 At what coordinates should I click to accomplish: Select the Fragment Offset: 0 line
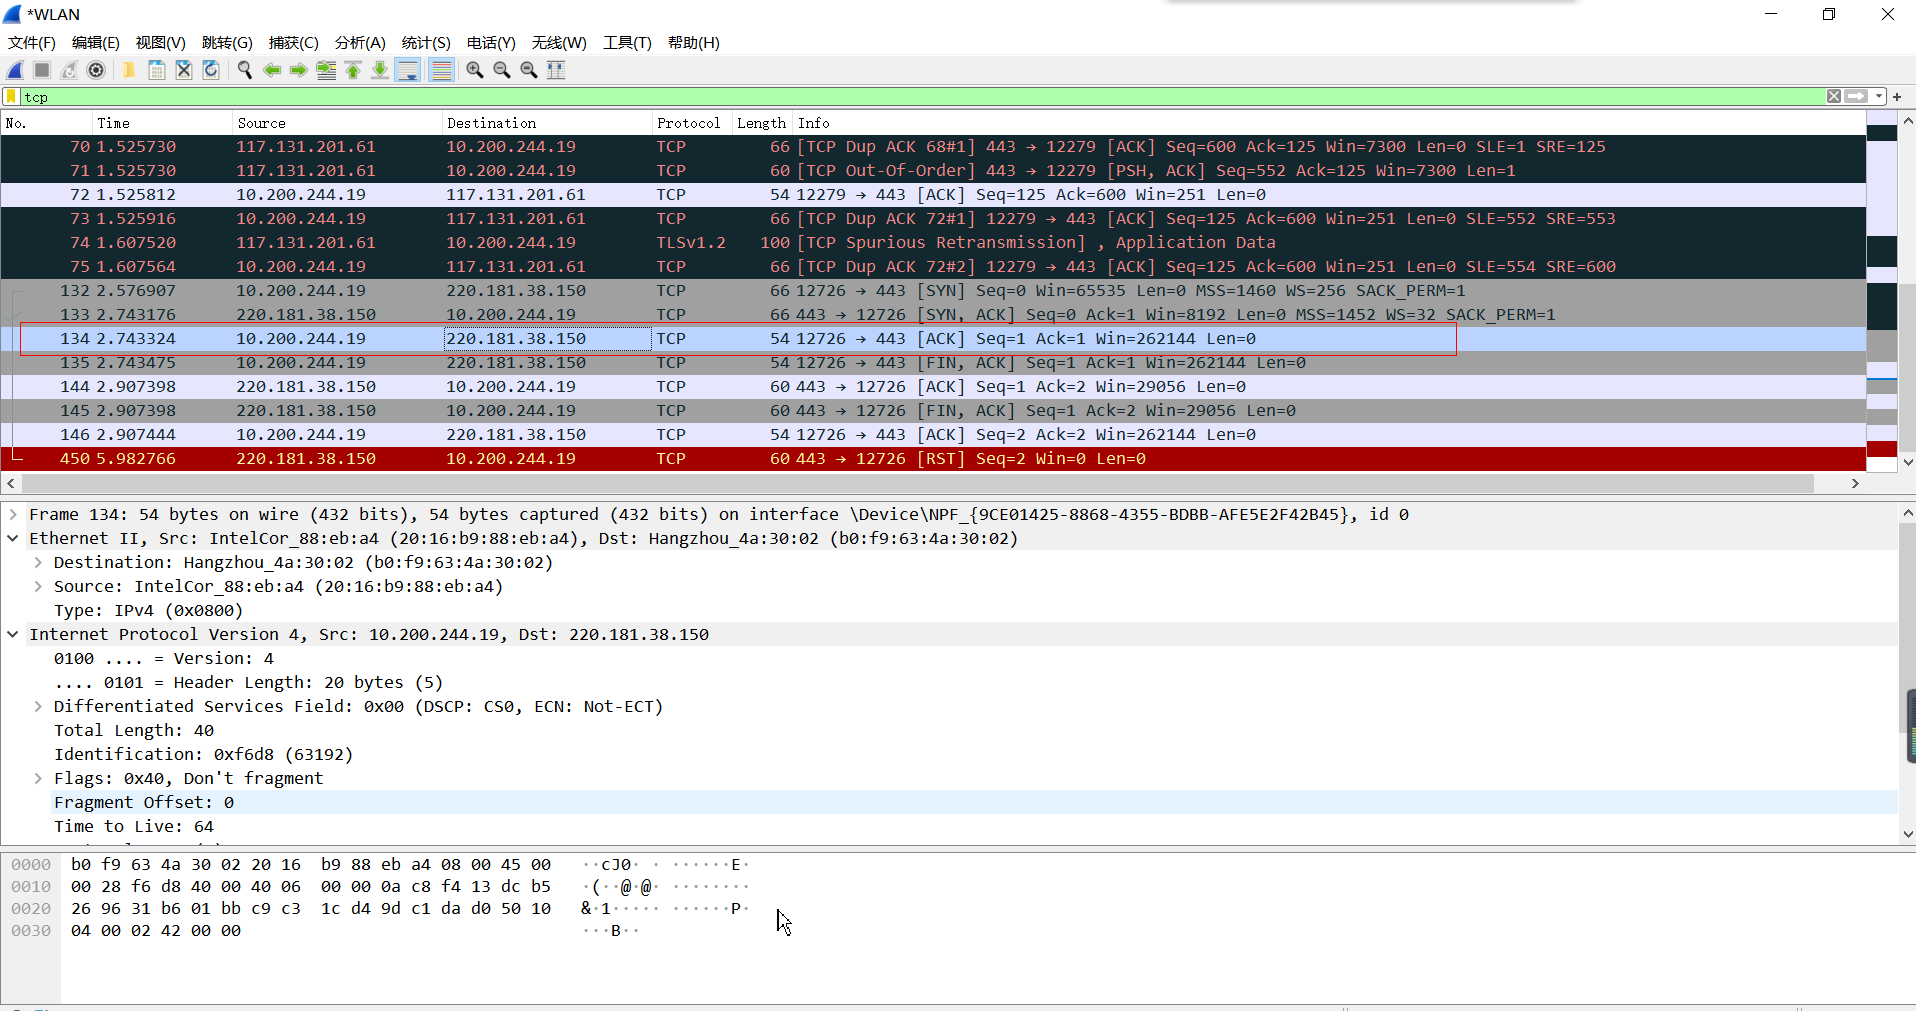coord(975,802)
